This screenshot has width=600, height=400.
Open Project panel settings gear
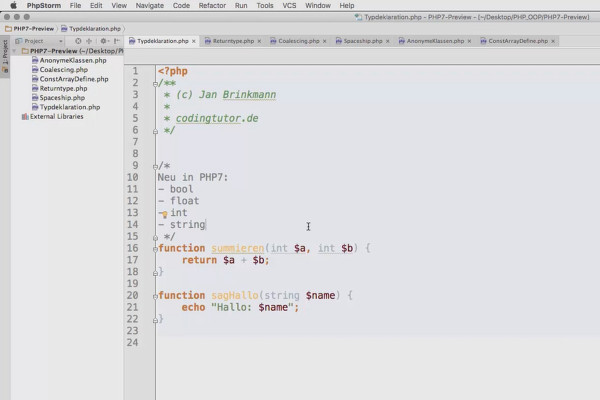104,41
